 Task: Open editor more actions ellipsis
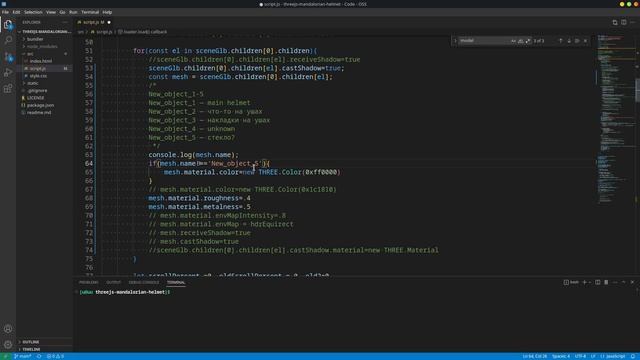click(633, 22)
